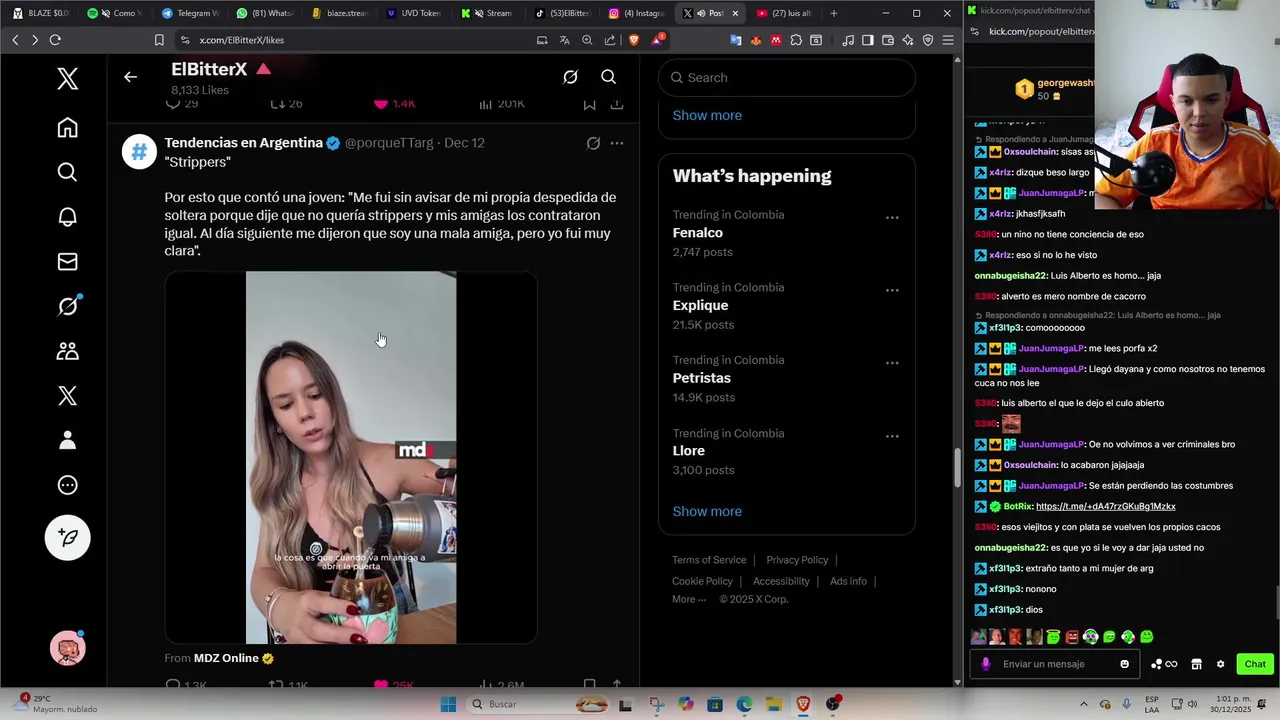Open the Terms of Service link
The width and height of the screenshot is (1280, 720).
[x=709, y=560]
